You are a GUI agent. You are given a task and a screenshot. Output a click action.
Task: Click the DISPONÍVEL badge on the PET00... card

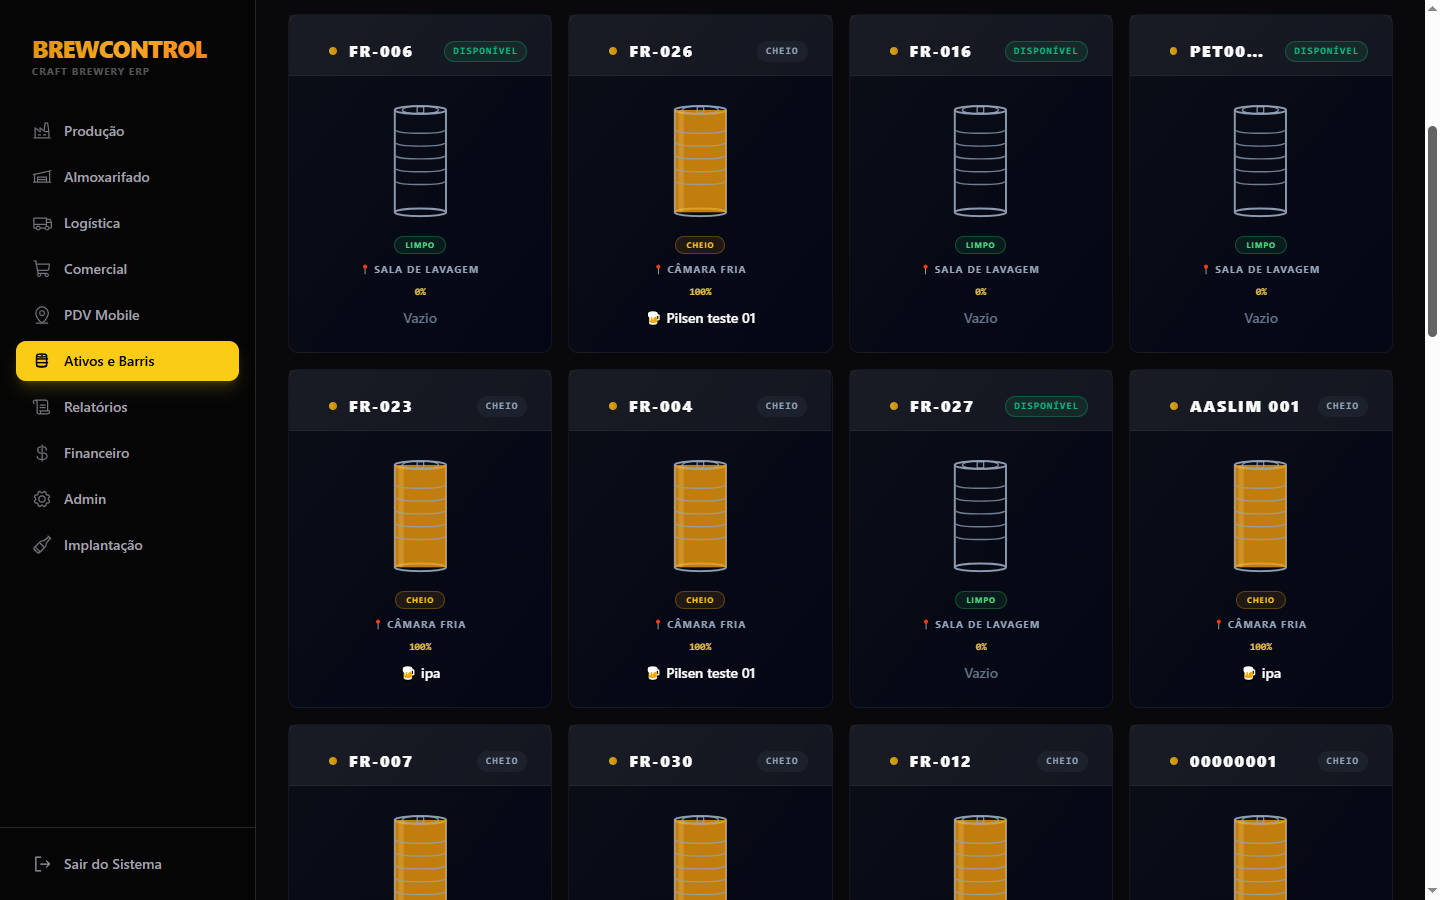[1326, 51]
